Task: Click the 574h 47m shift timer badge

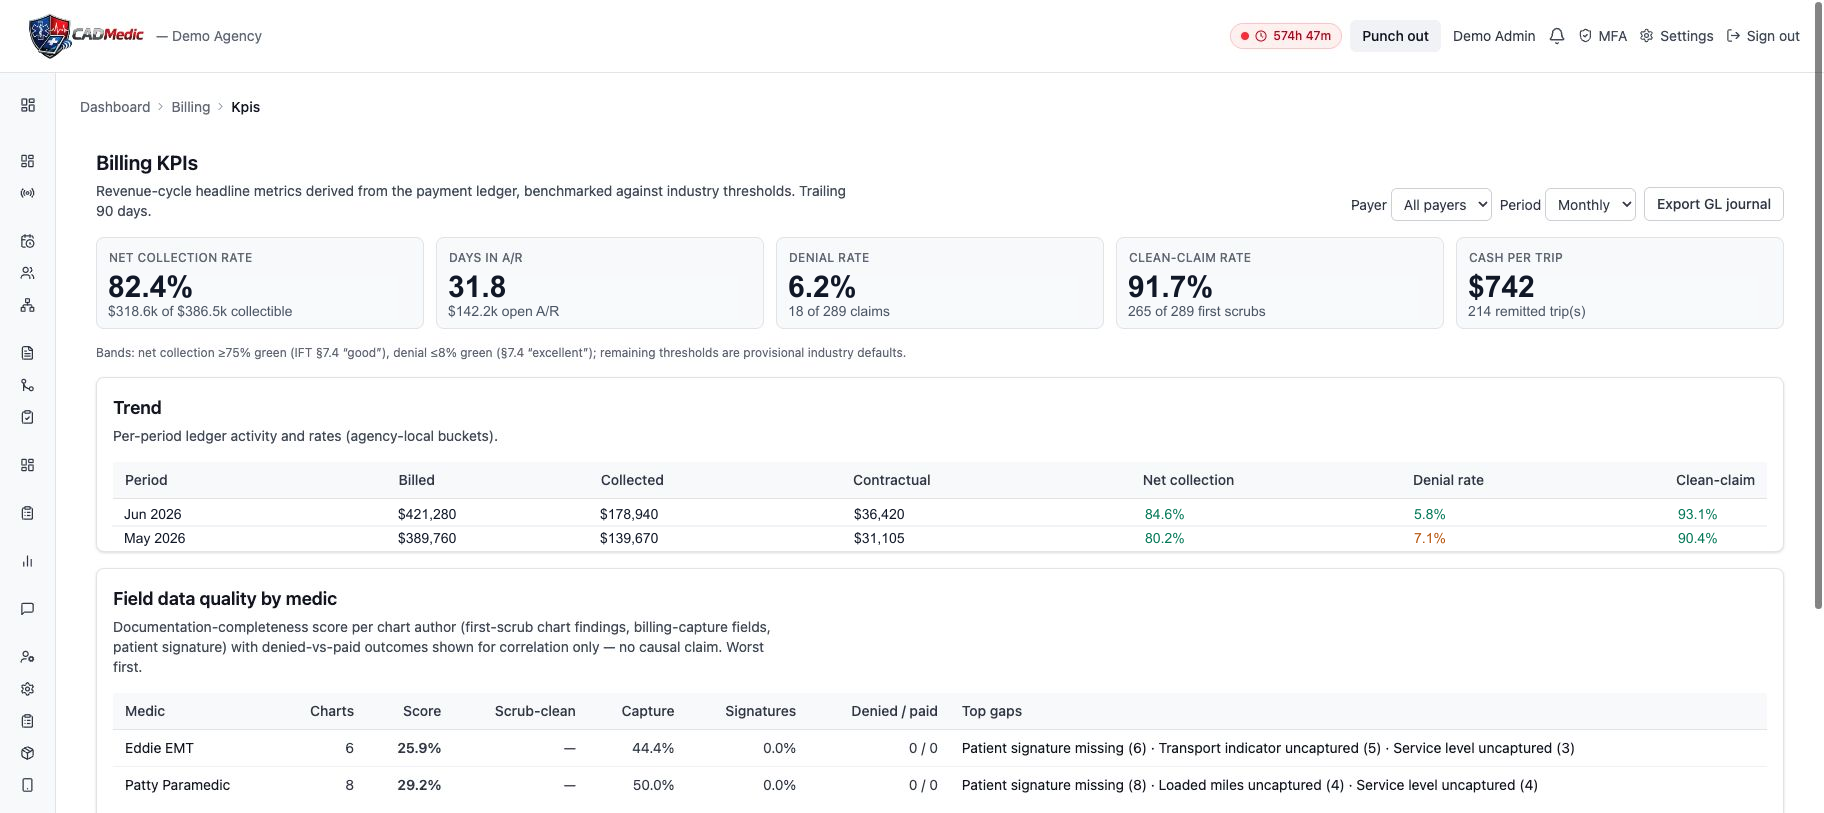Action: [x=1286, y=36]
